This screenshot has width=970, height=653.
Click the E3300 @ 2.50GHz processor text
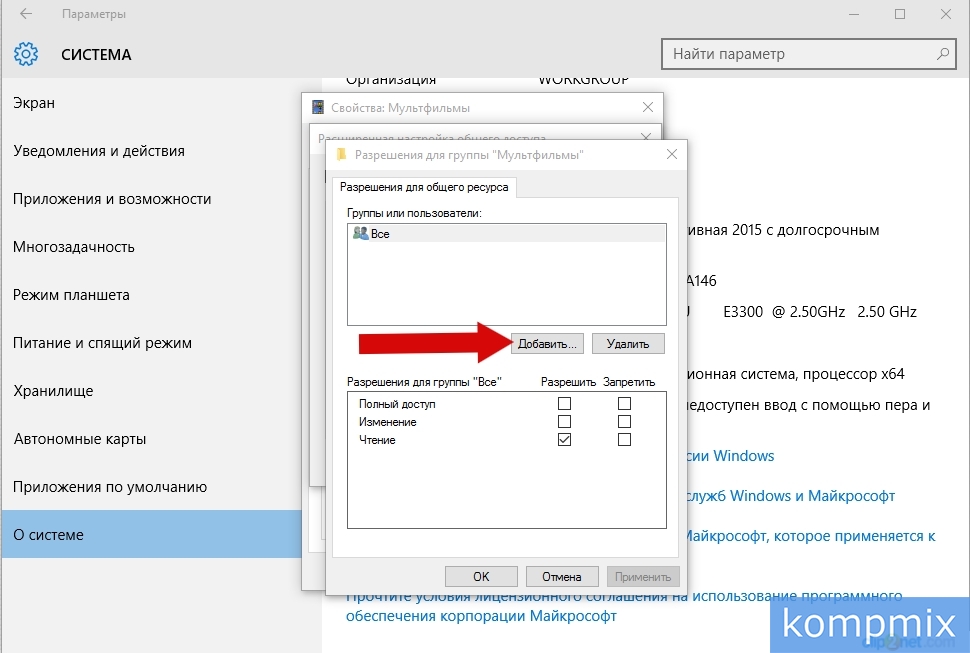tap(784, 312)
